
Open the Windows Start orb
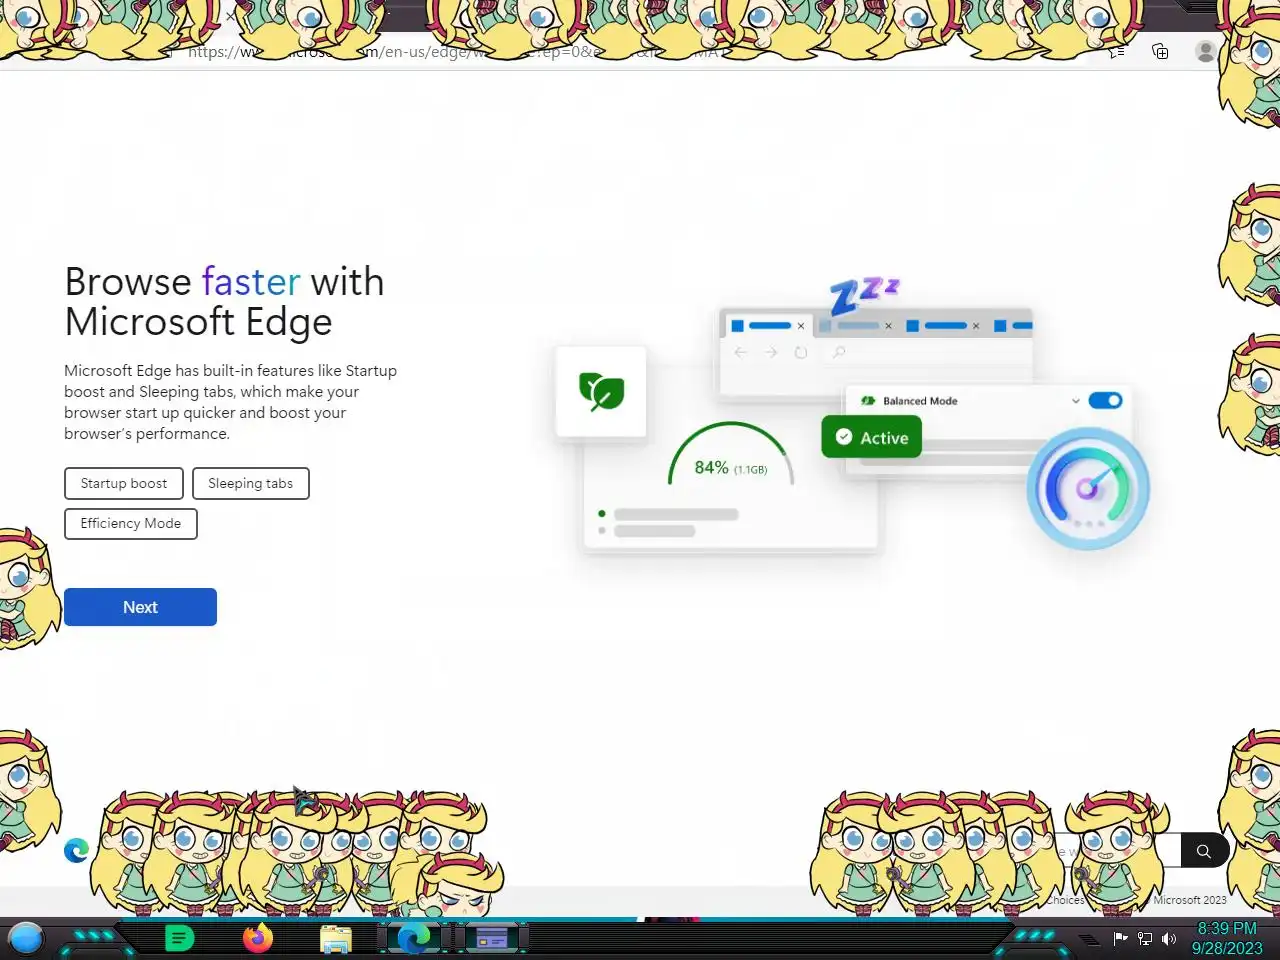26,938
